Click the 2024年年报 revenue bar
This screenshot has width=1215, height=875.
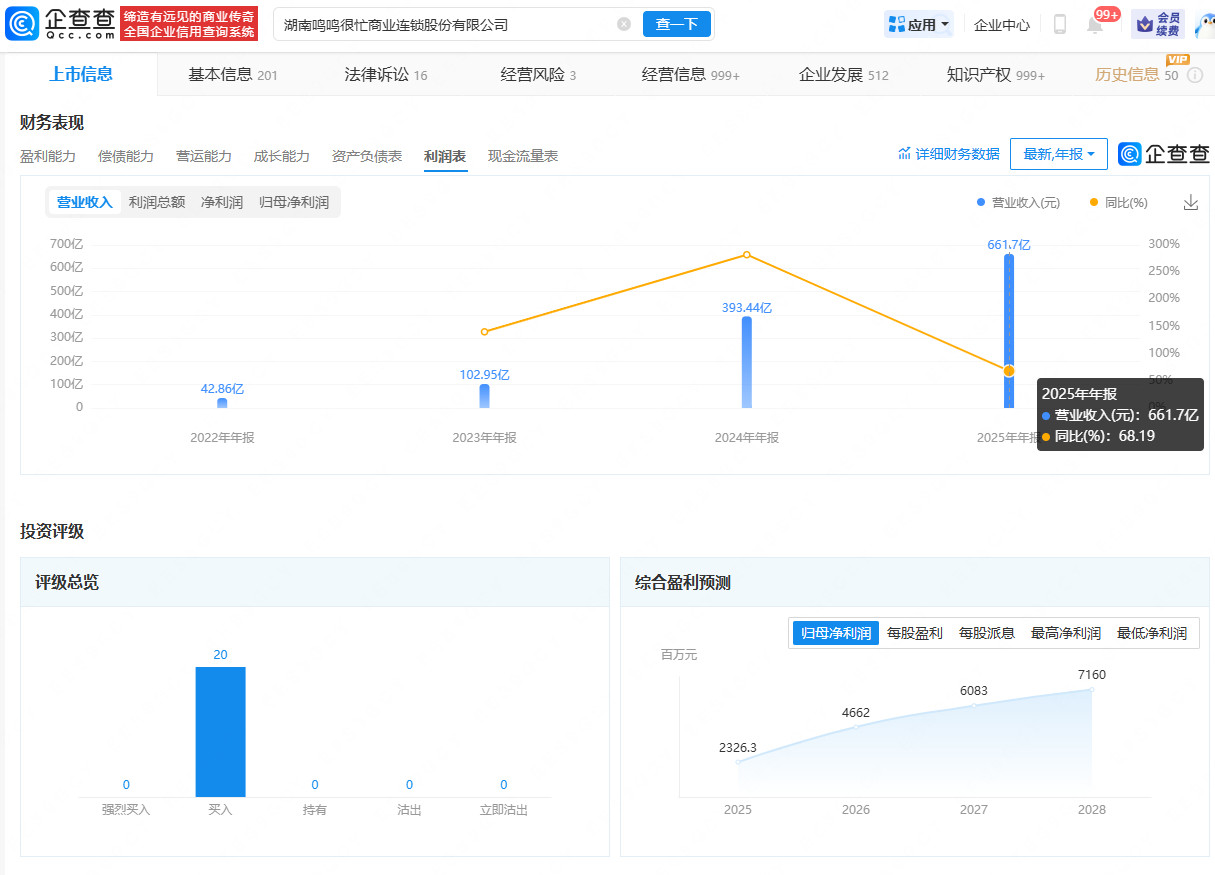747,362
